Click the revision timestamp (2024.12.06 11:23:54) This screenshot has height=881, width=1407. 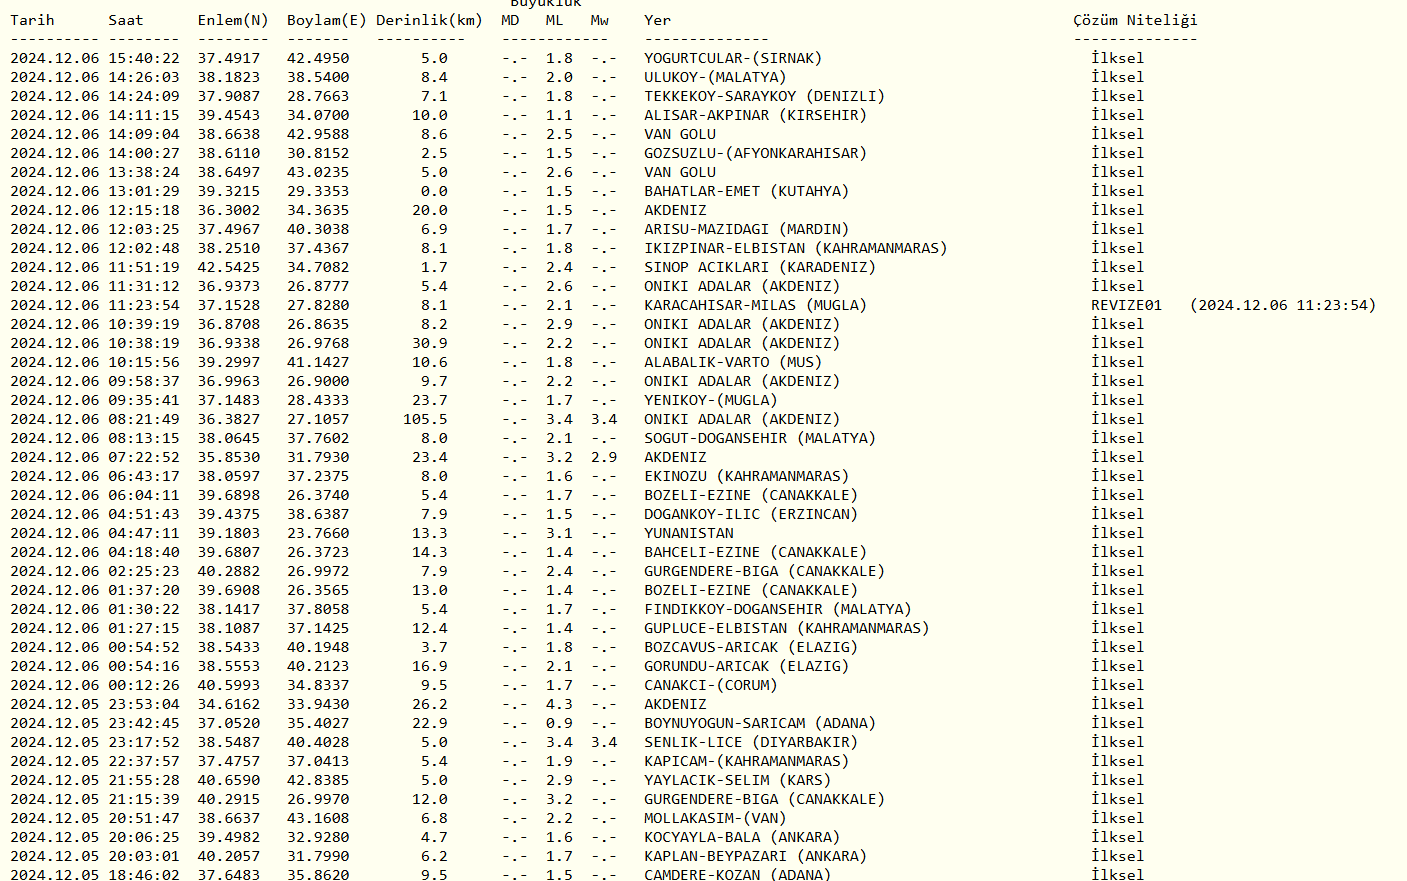tap(1283, 305)
